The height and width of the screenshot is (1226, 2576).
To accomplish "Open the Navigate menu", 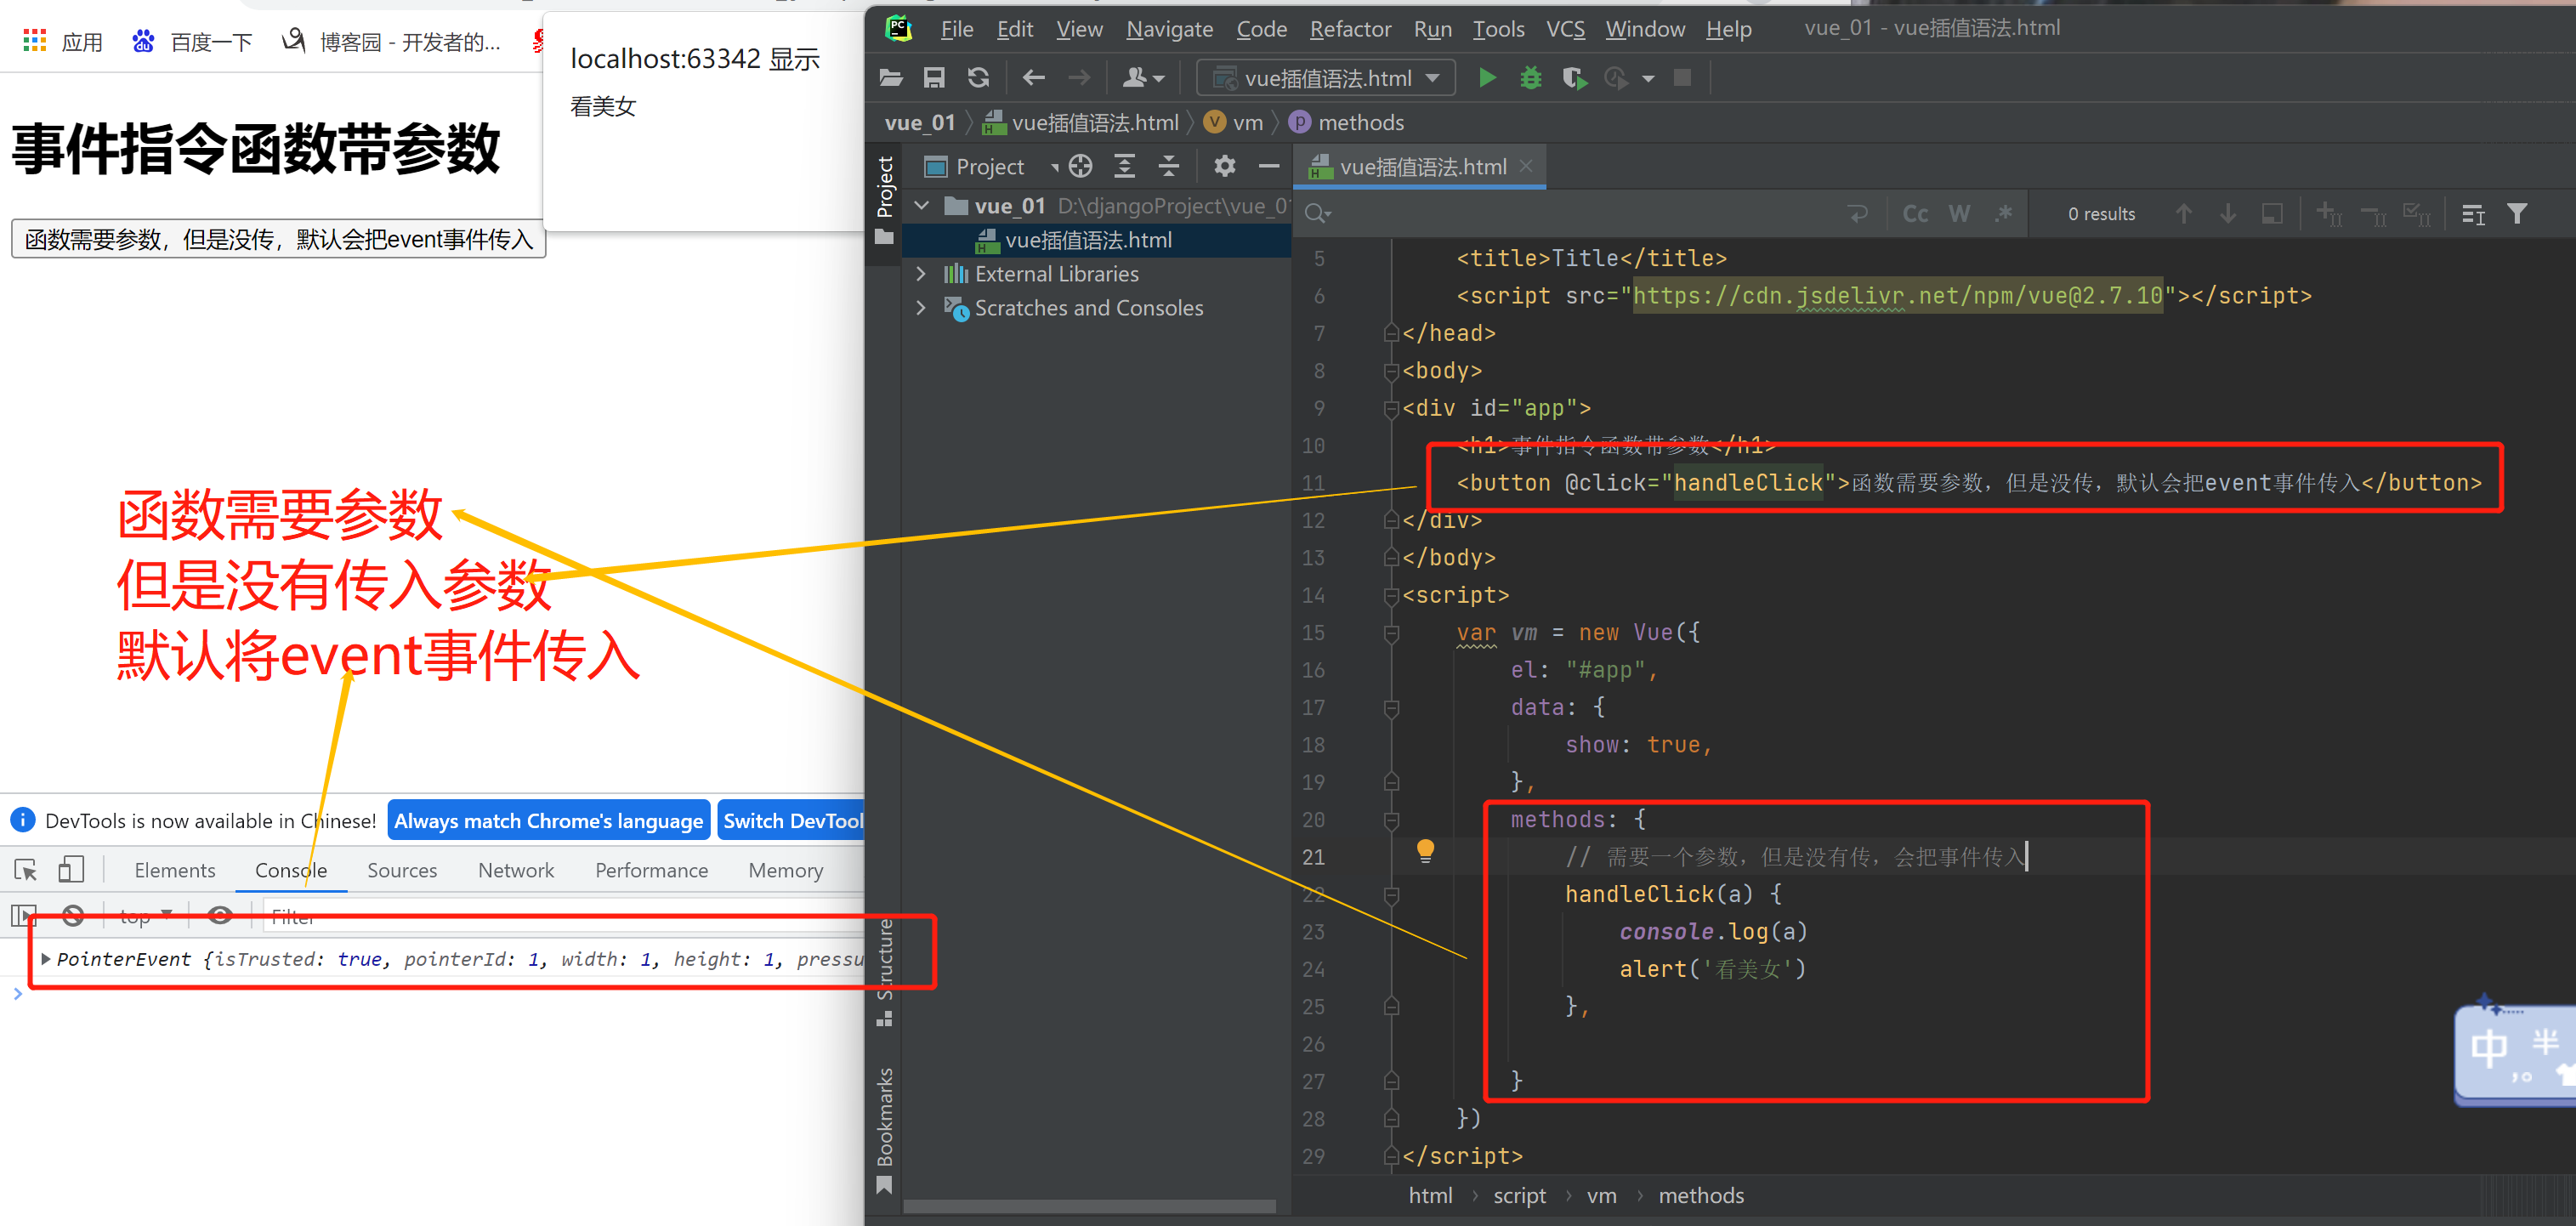I will 1169,29.
